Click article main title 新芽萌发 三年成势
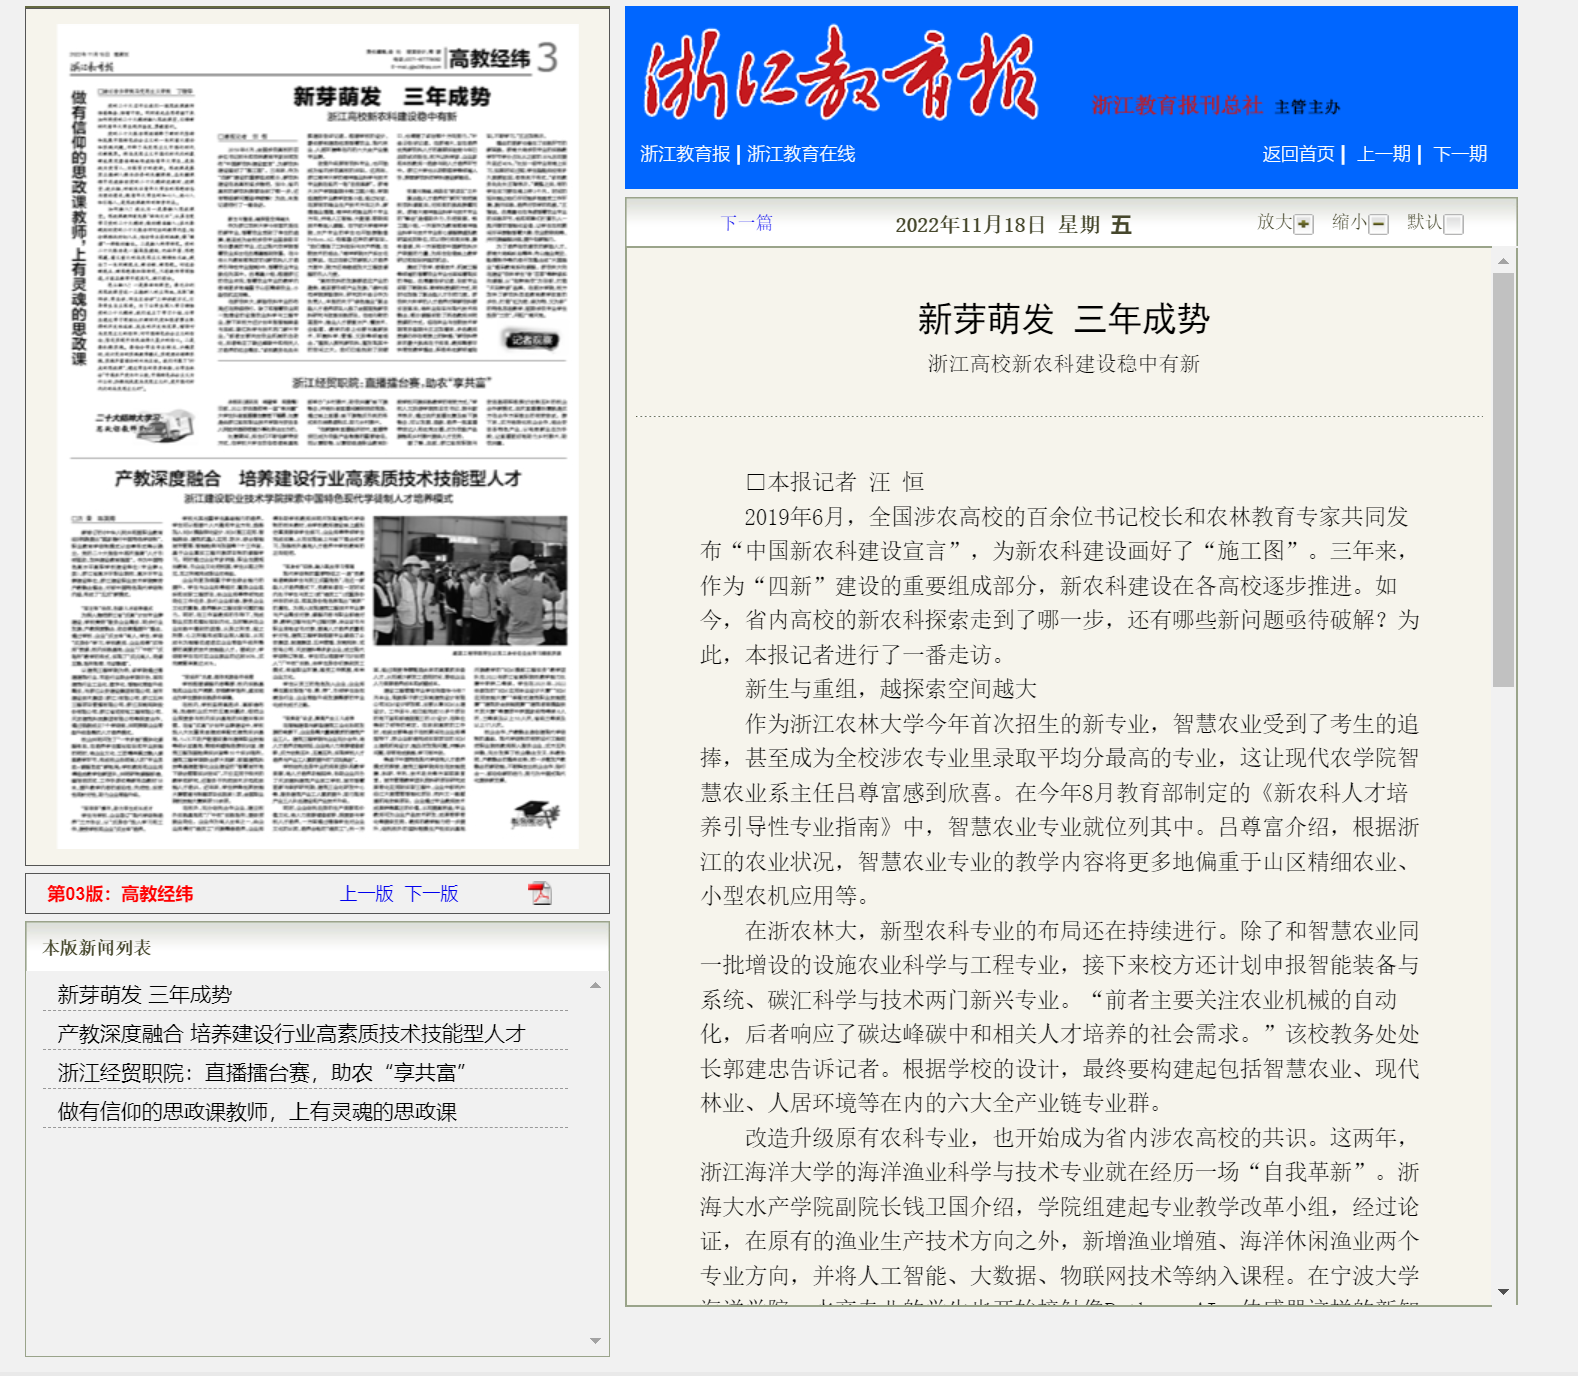 click(1064, 320)
